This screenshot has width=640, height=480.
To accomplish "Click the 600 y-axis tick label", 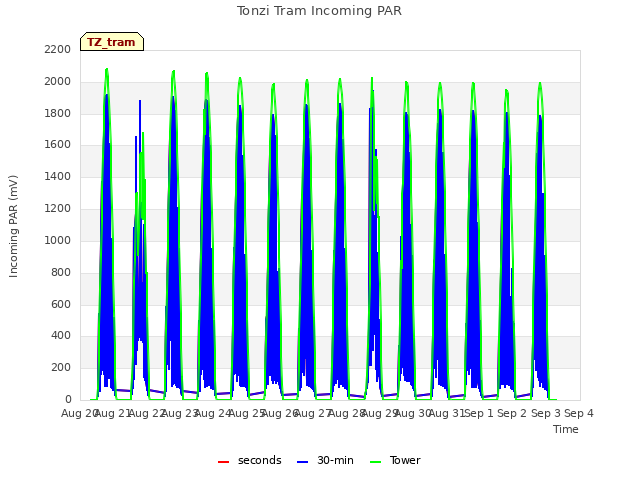I will (x=61, y=304).
